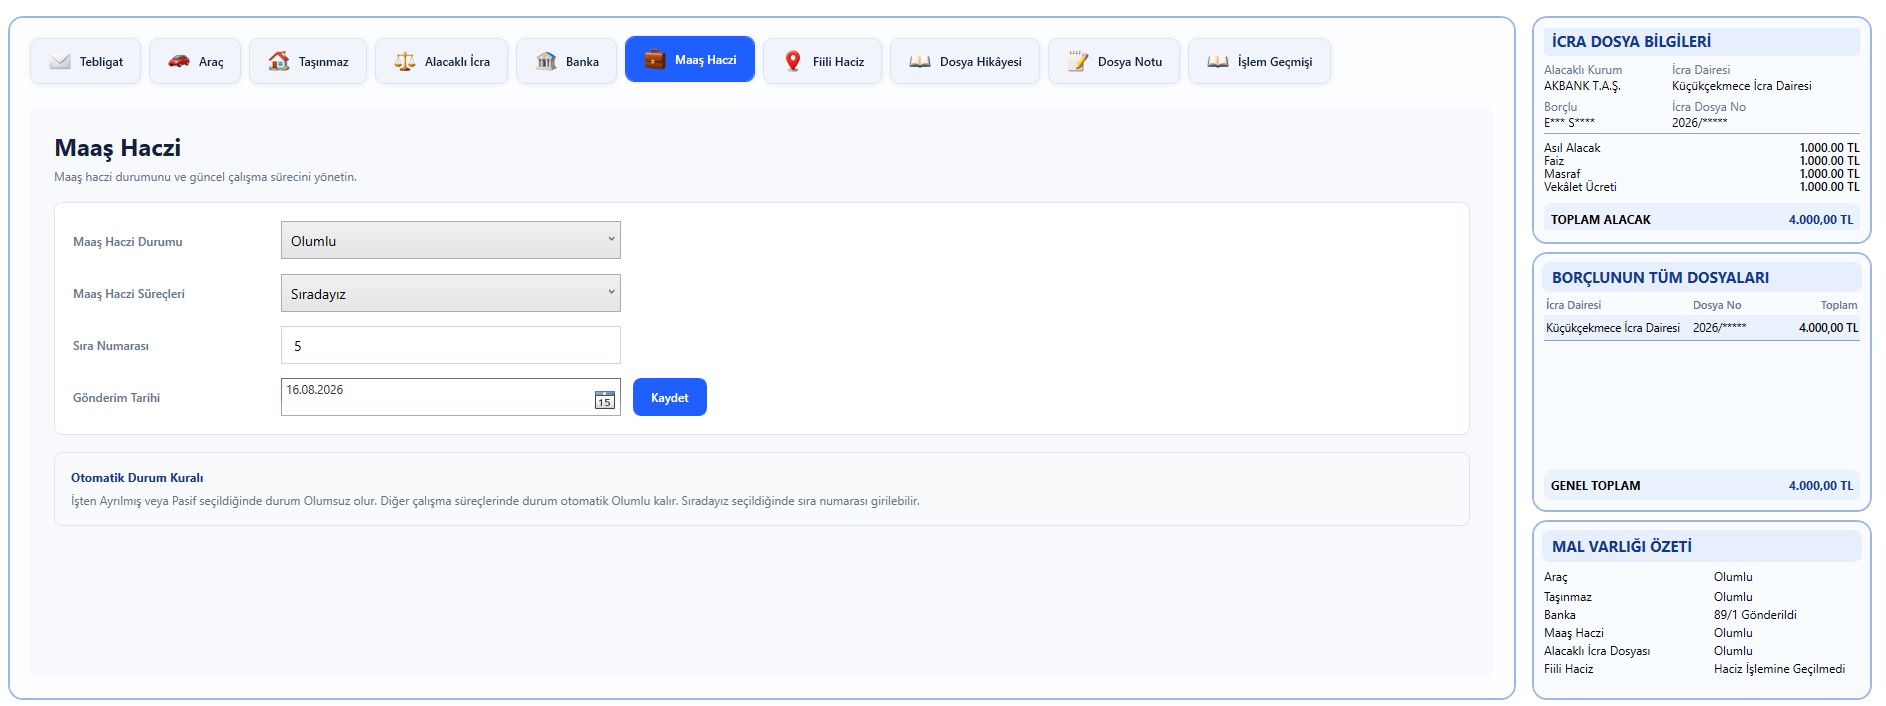Click the envelope icon on Tebligat tab
Viewport: 1886px width, 706px height.
pos(60,61)
